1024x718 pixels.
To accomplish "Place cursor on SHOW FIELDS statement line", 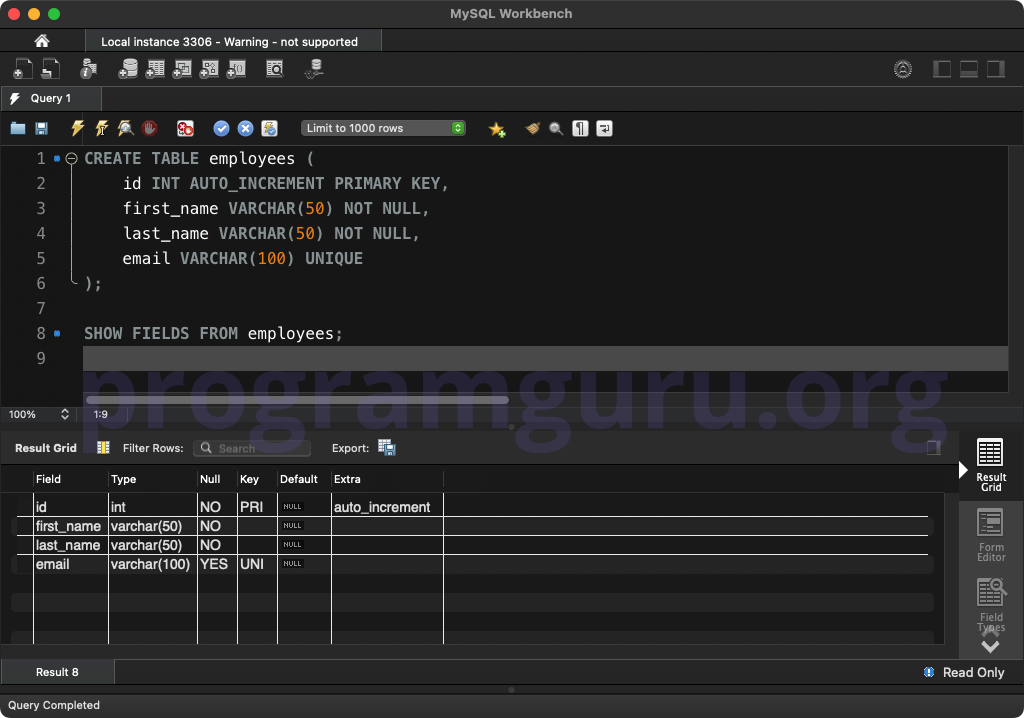I will click(213, 333).
